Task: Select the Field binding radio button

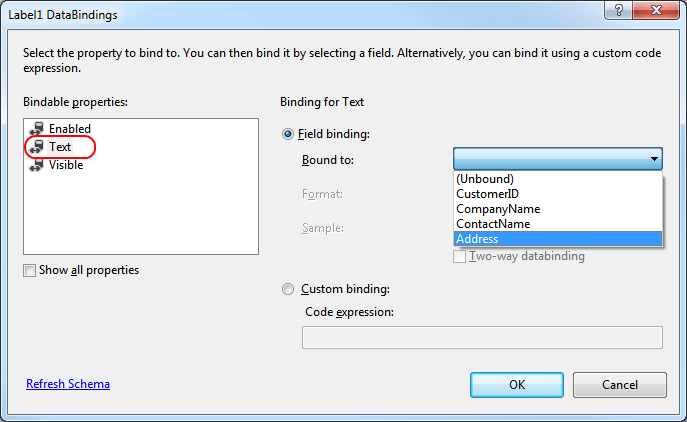Action: pos(290,134)
